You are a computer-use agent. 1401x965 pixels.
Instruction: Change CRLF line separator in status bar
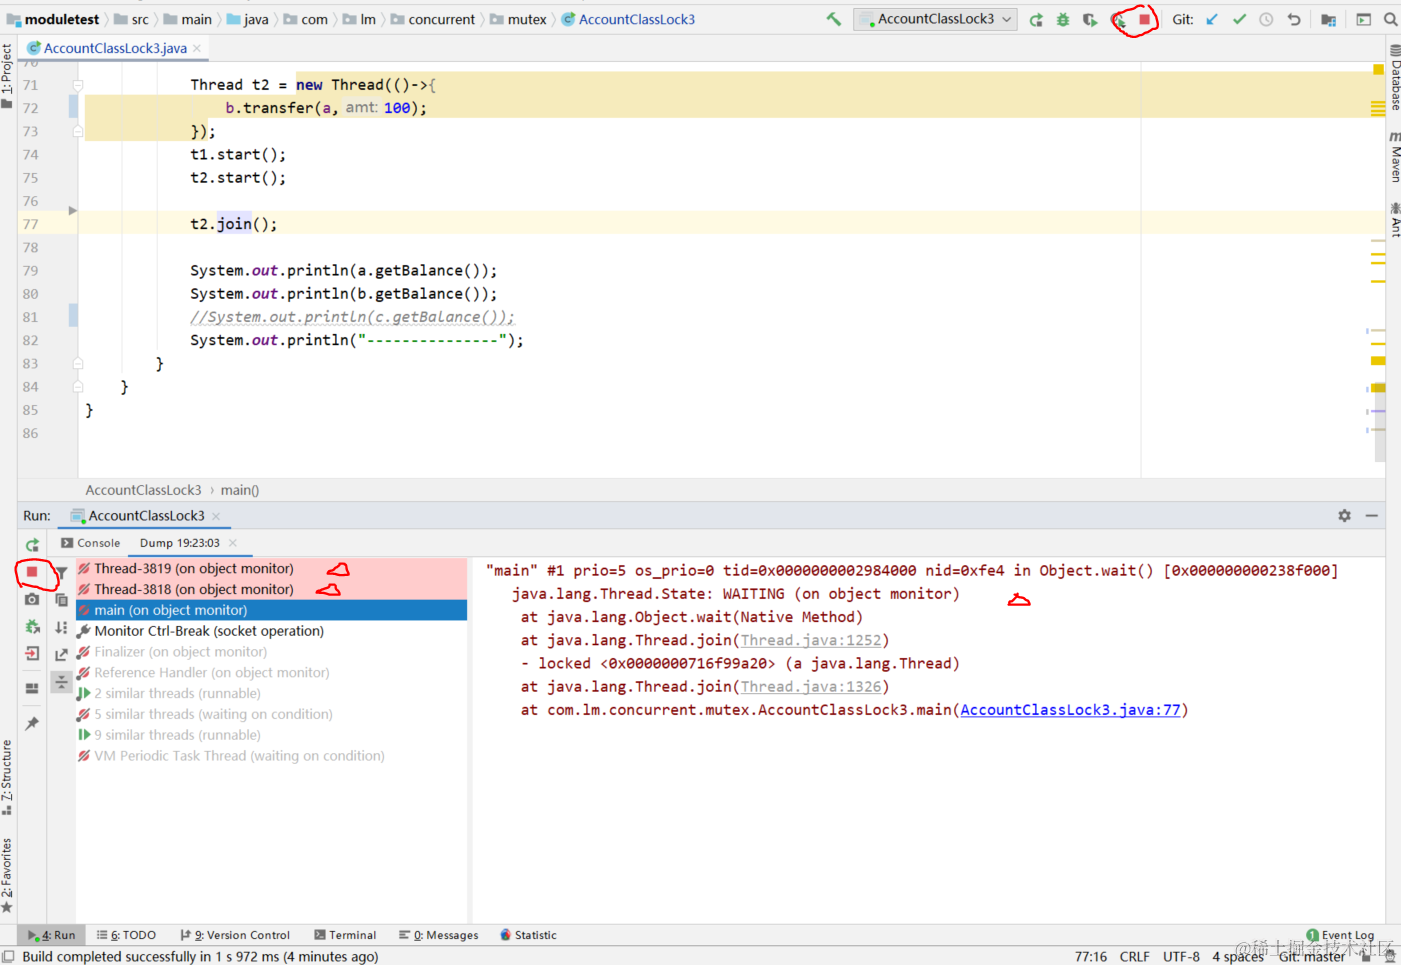coord(1134,957)
